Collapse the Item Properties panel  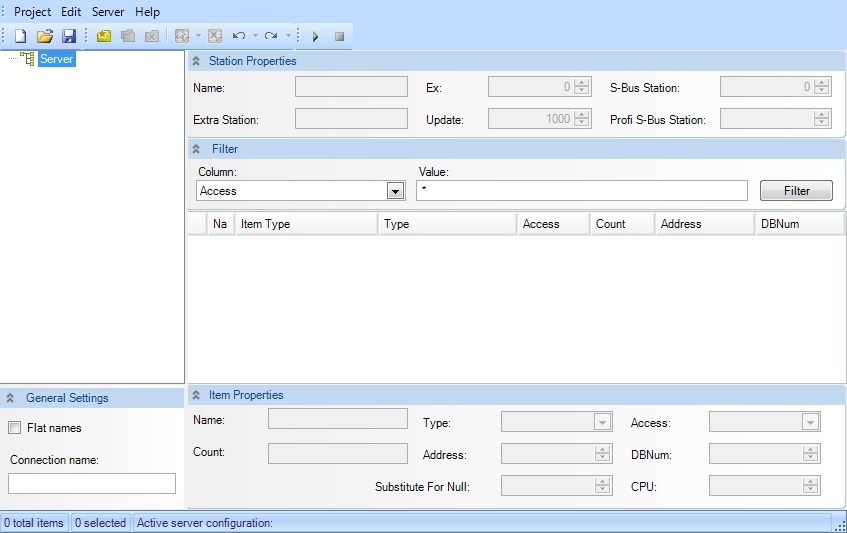click(x=196, y=395)
